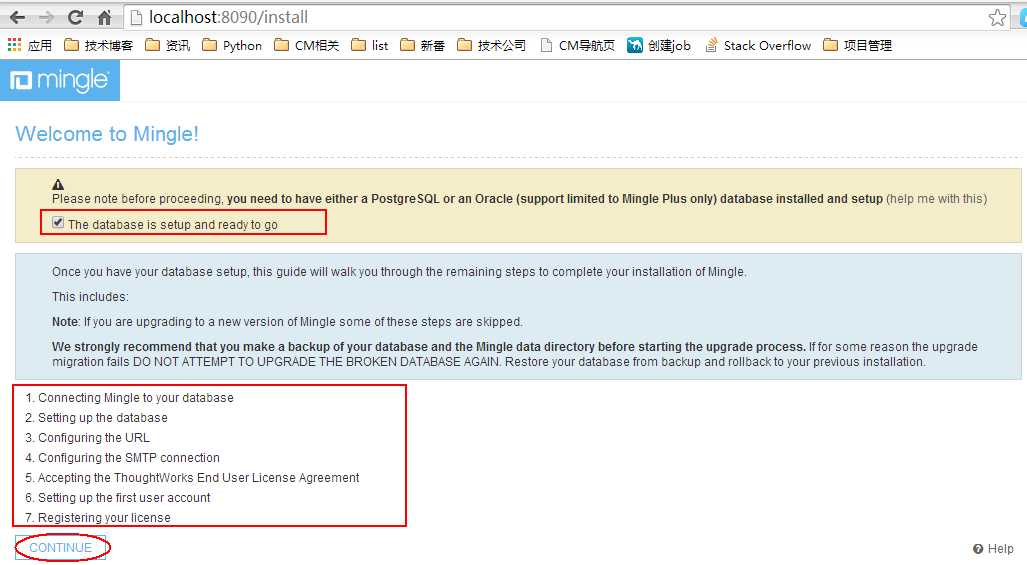Viewport: 1027px width, 565px height.
Task: Click the 'Welcome to Mingle!' heading
Action: click(107, 134)
